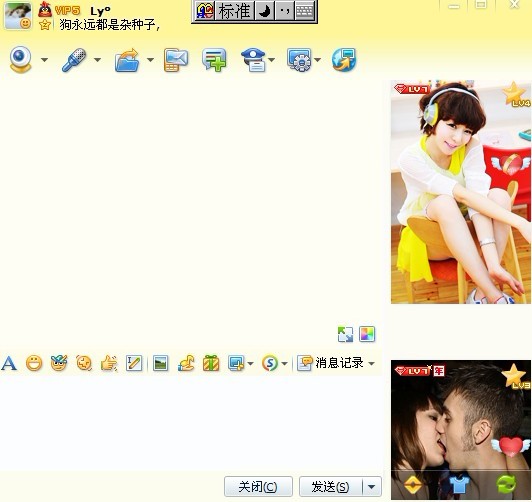
Task: Open the emoticon smiley face picker
Action: [34, 363]
